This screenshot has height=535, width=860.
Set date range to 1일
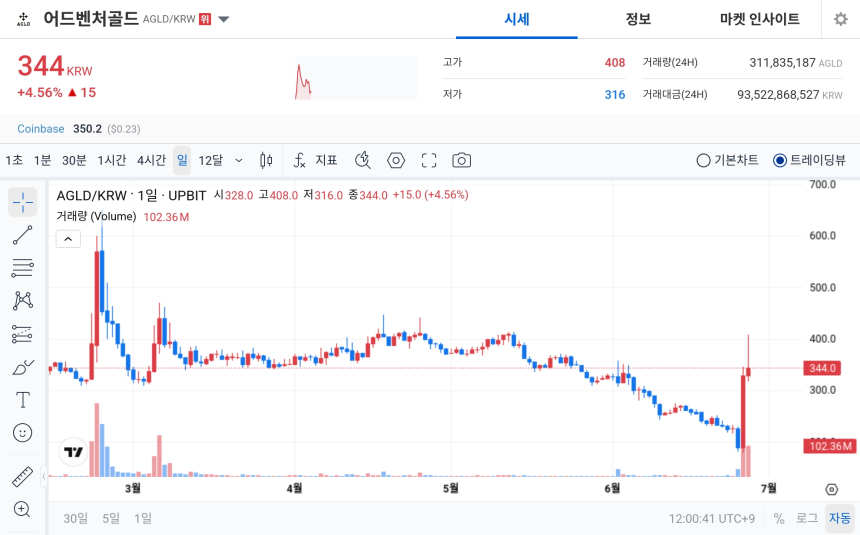(143, 519)
